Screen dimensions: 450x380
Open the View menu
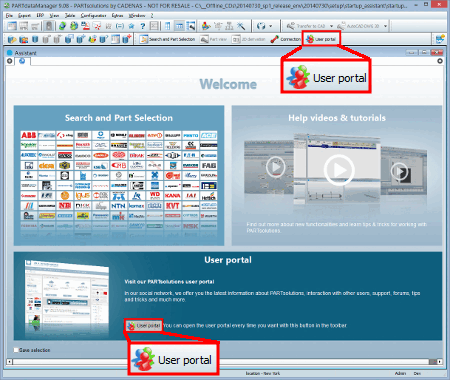[x=54, y=15]
